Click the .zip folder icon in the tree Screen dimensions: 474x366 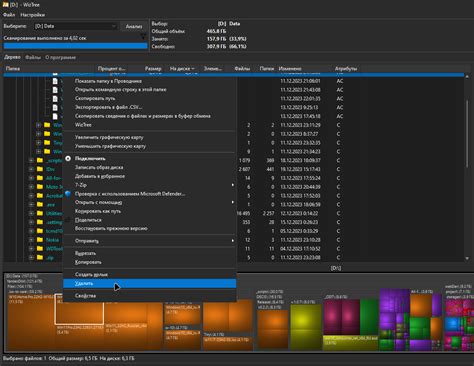[40, 257]
